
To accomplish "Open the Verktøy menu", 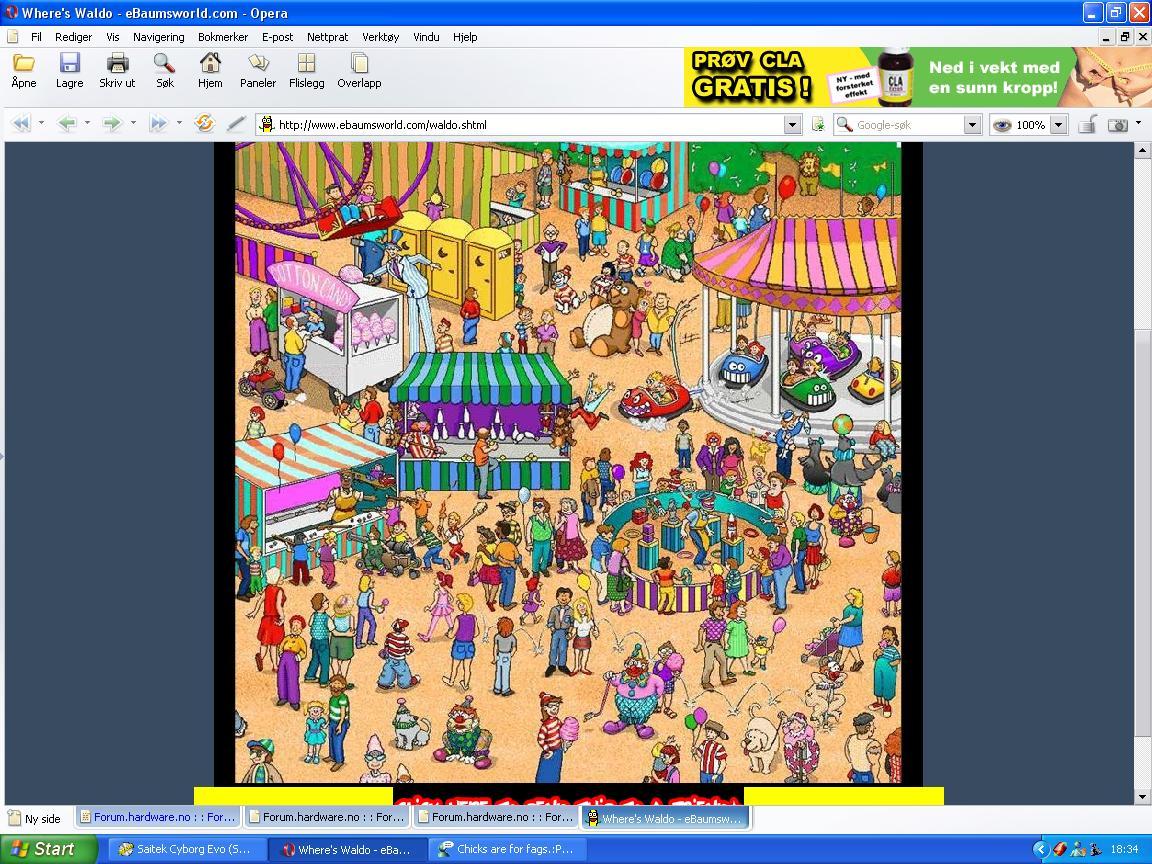I will [381, 37].
